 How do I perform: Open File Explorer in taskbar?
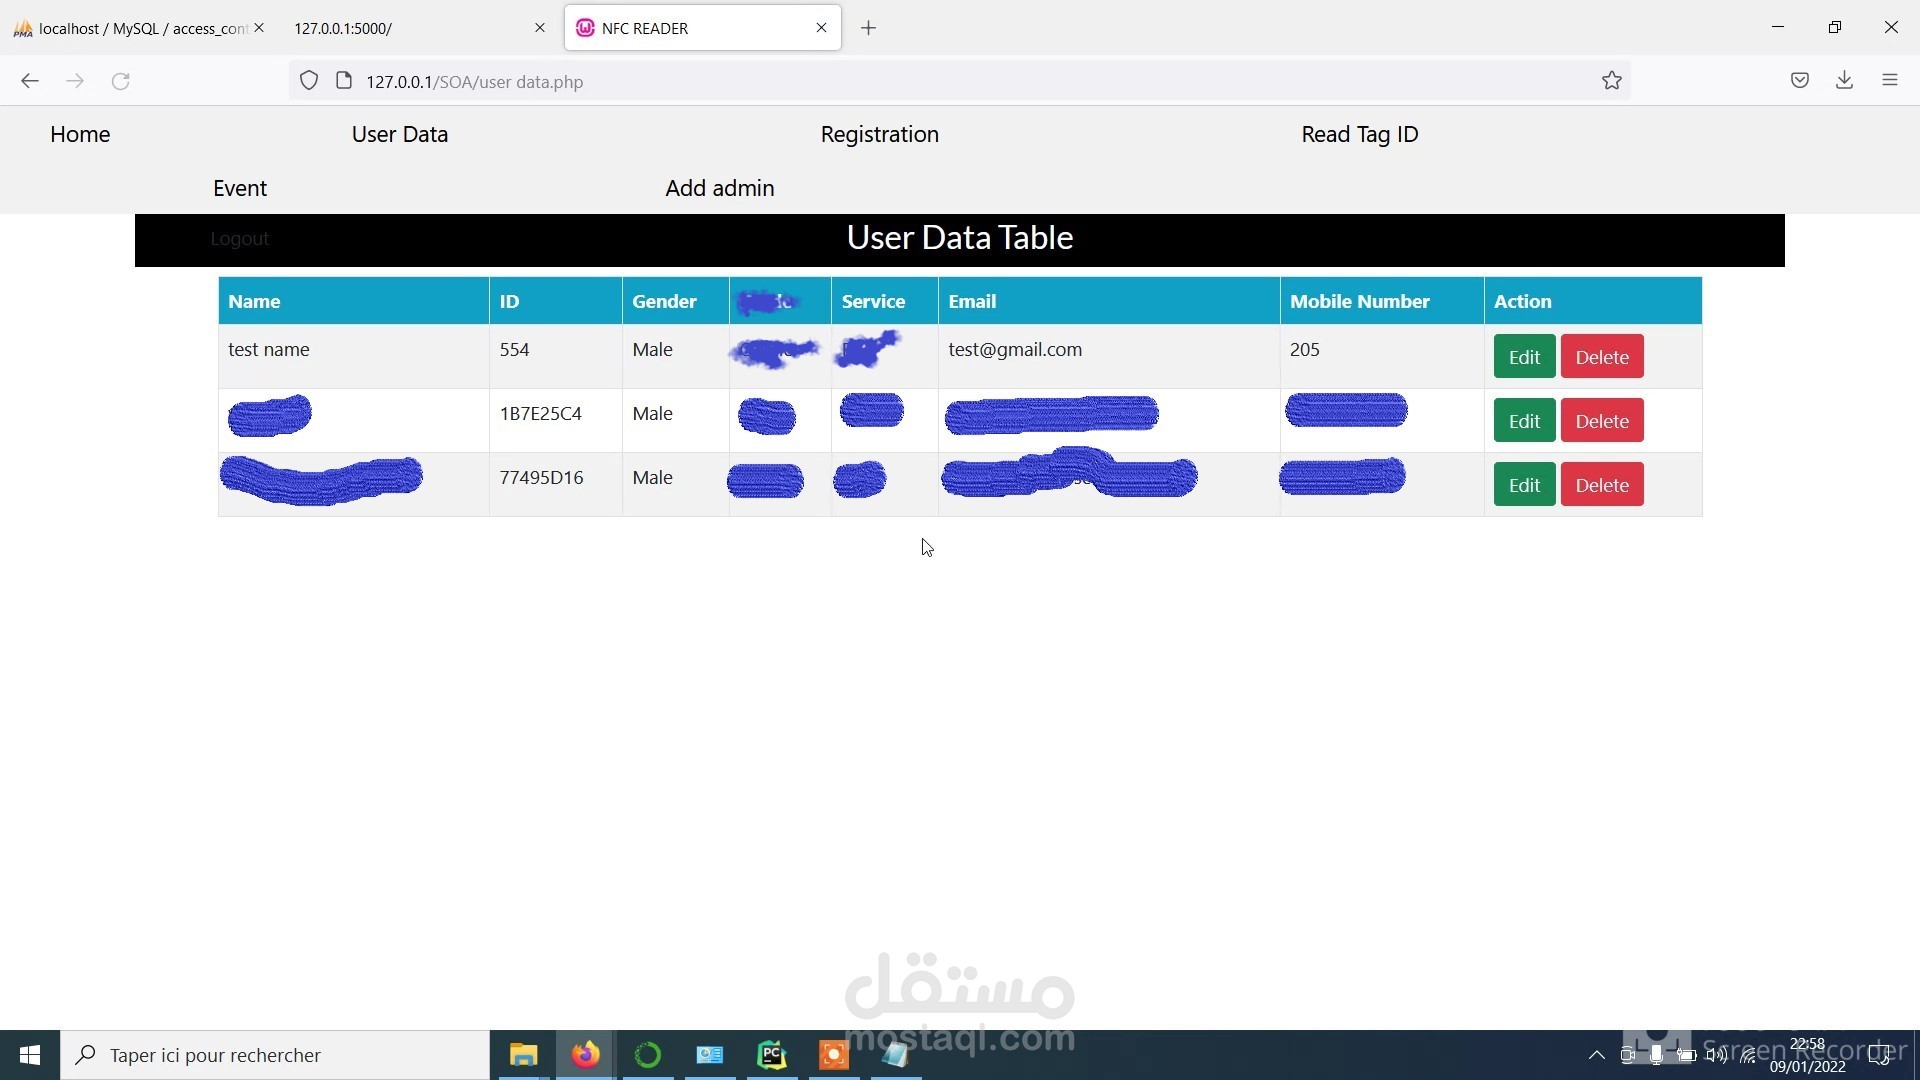point(523,1055)
